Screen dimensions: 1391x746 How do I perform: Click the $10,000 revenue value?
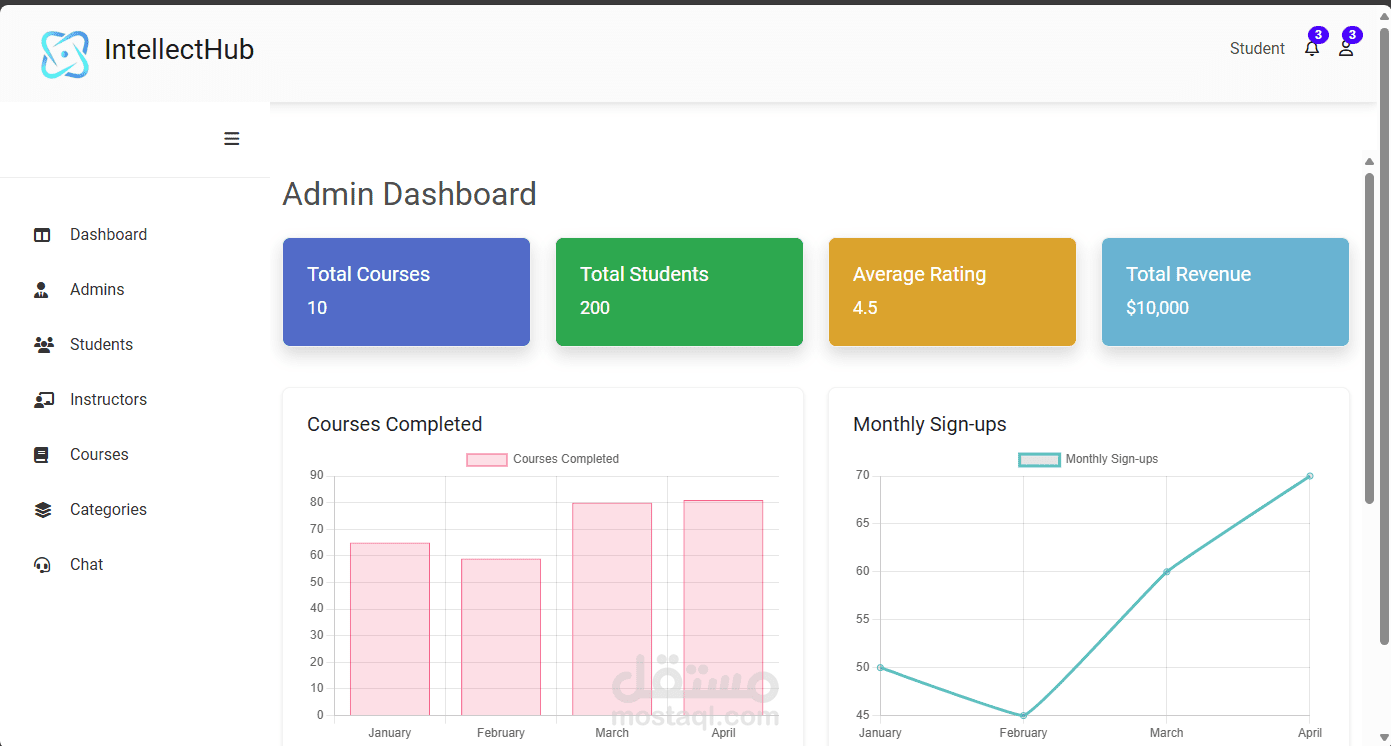(1157, 308)
